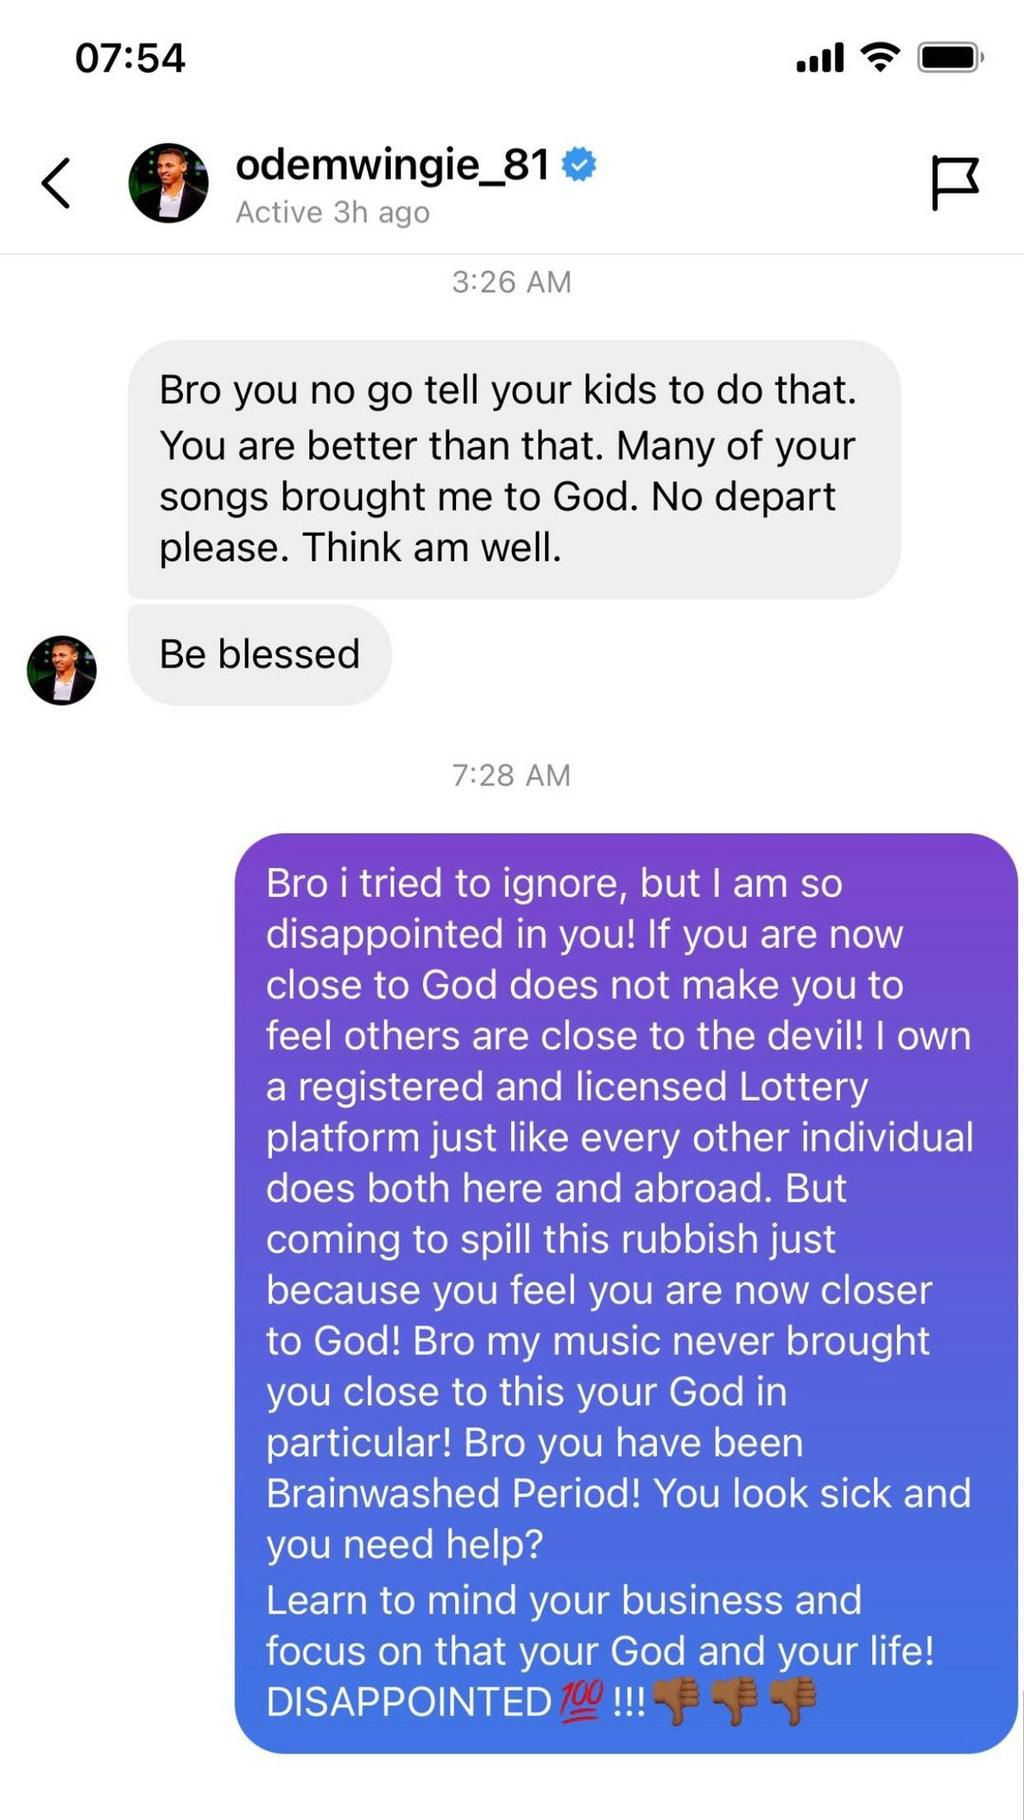Select the "Be blessed" message bubble
This screenshot has height=1820, width=1024.
(260, 655)
